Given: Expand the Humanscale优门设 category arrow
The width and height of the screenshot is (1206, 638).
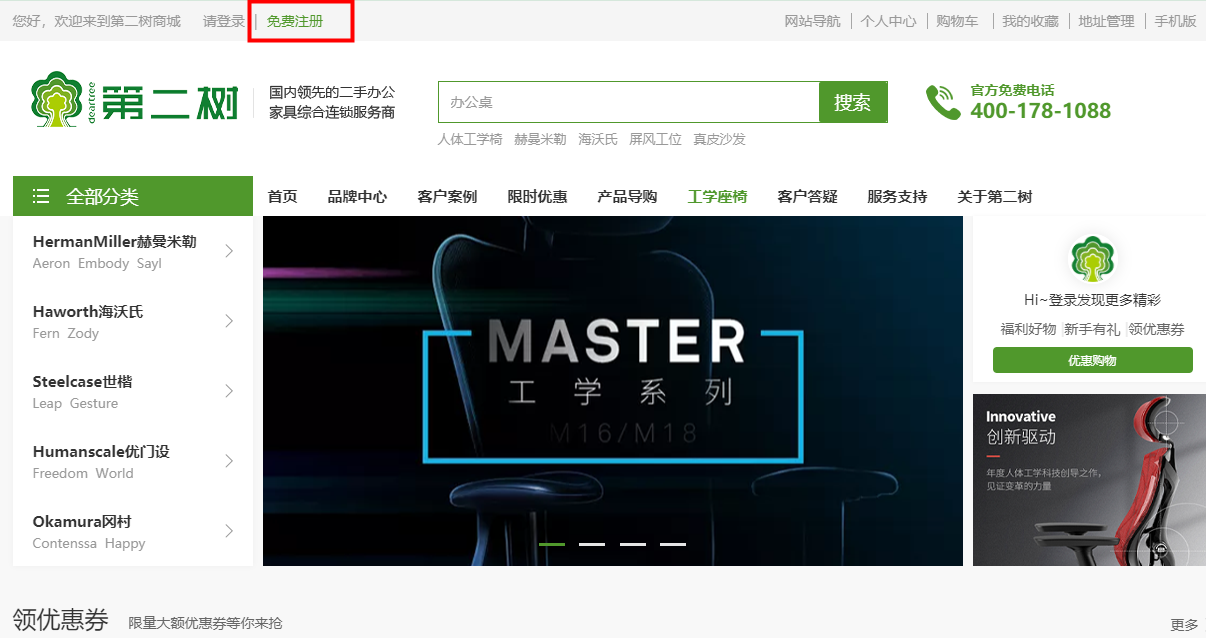Looking at the screenshot, I should [229, 461].
